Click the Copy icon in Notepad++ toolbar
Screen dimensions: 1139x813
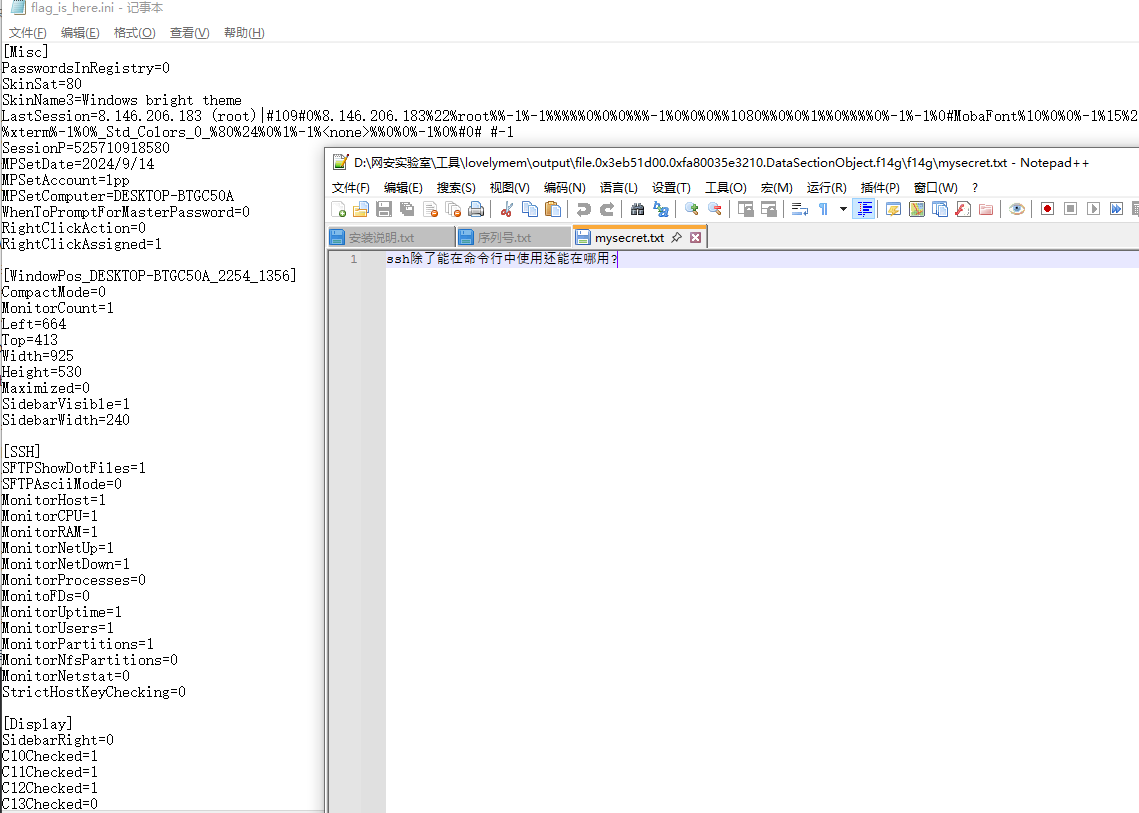(530, 209)
